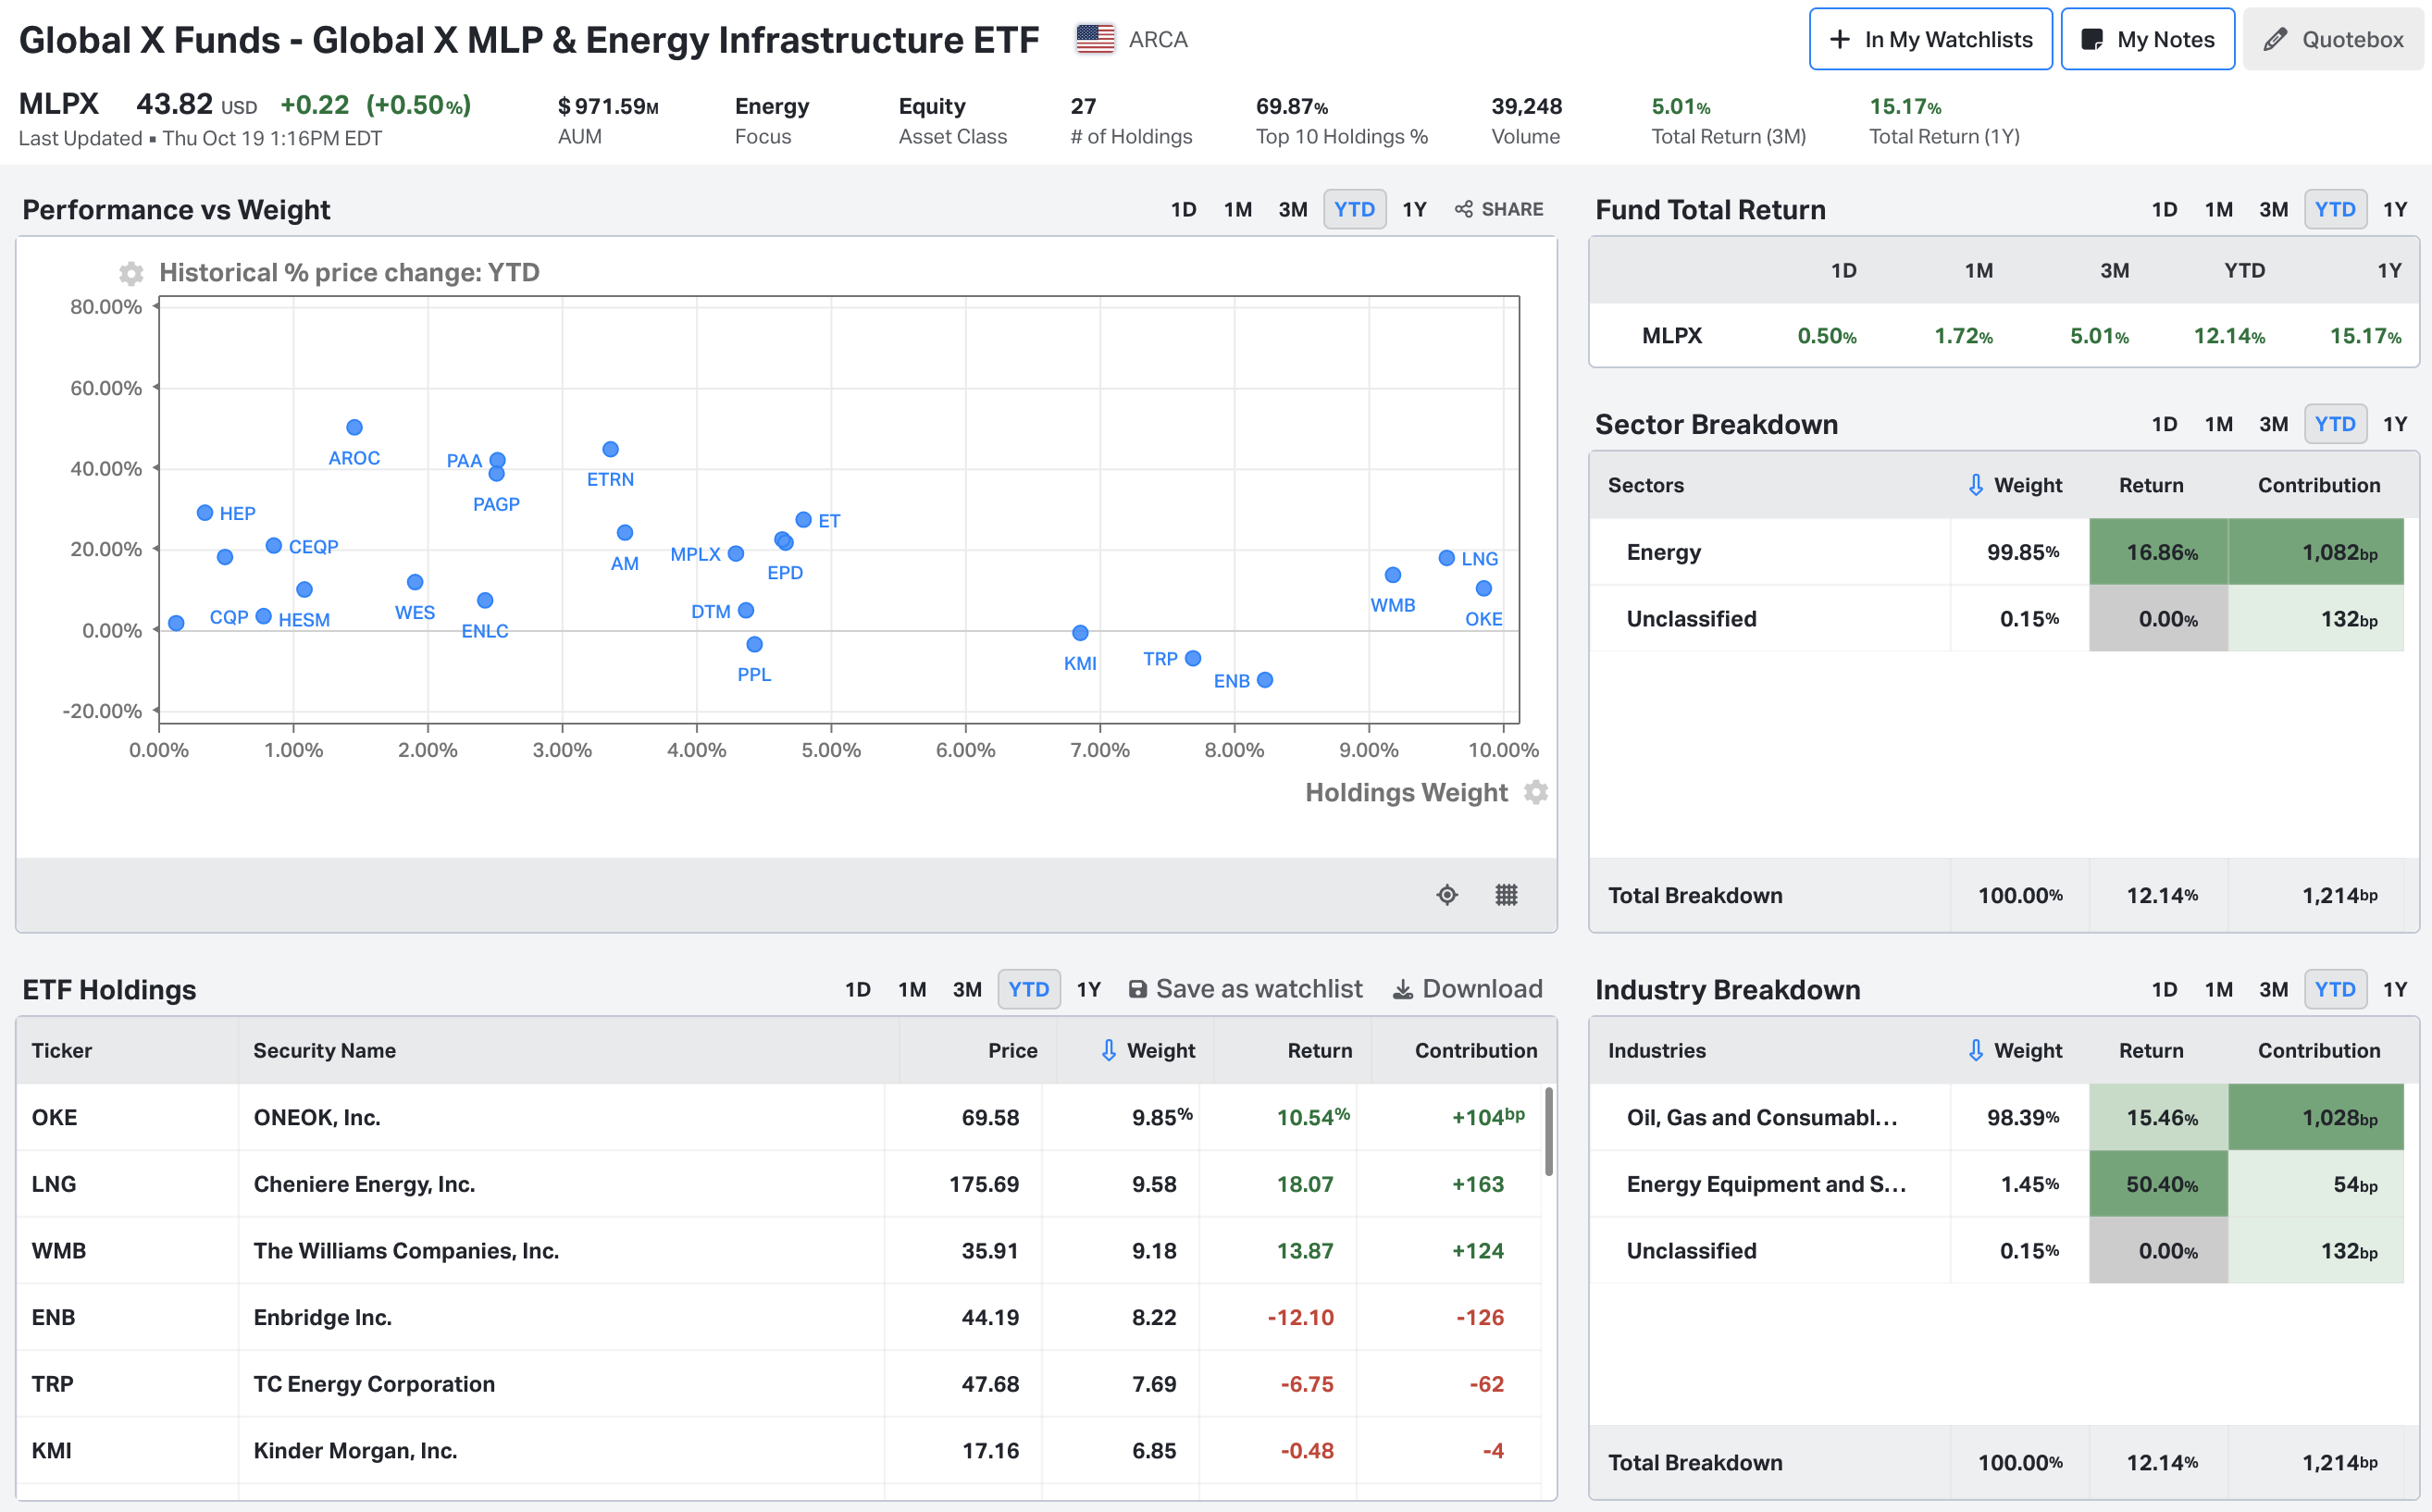Select 1D period in Performance vs Weight

1184,209
